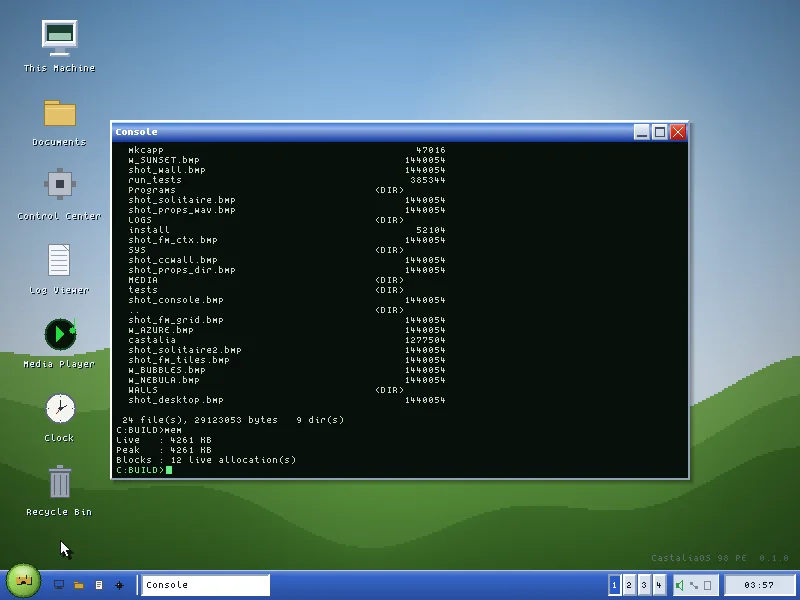This screenshot has height=600, width=800.
Task: Click the Peak : 4261 KB line
Action: (x=164, y=450)
